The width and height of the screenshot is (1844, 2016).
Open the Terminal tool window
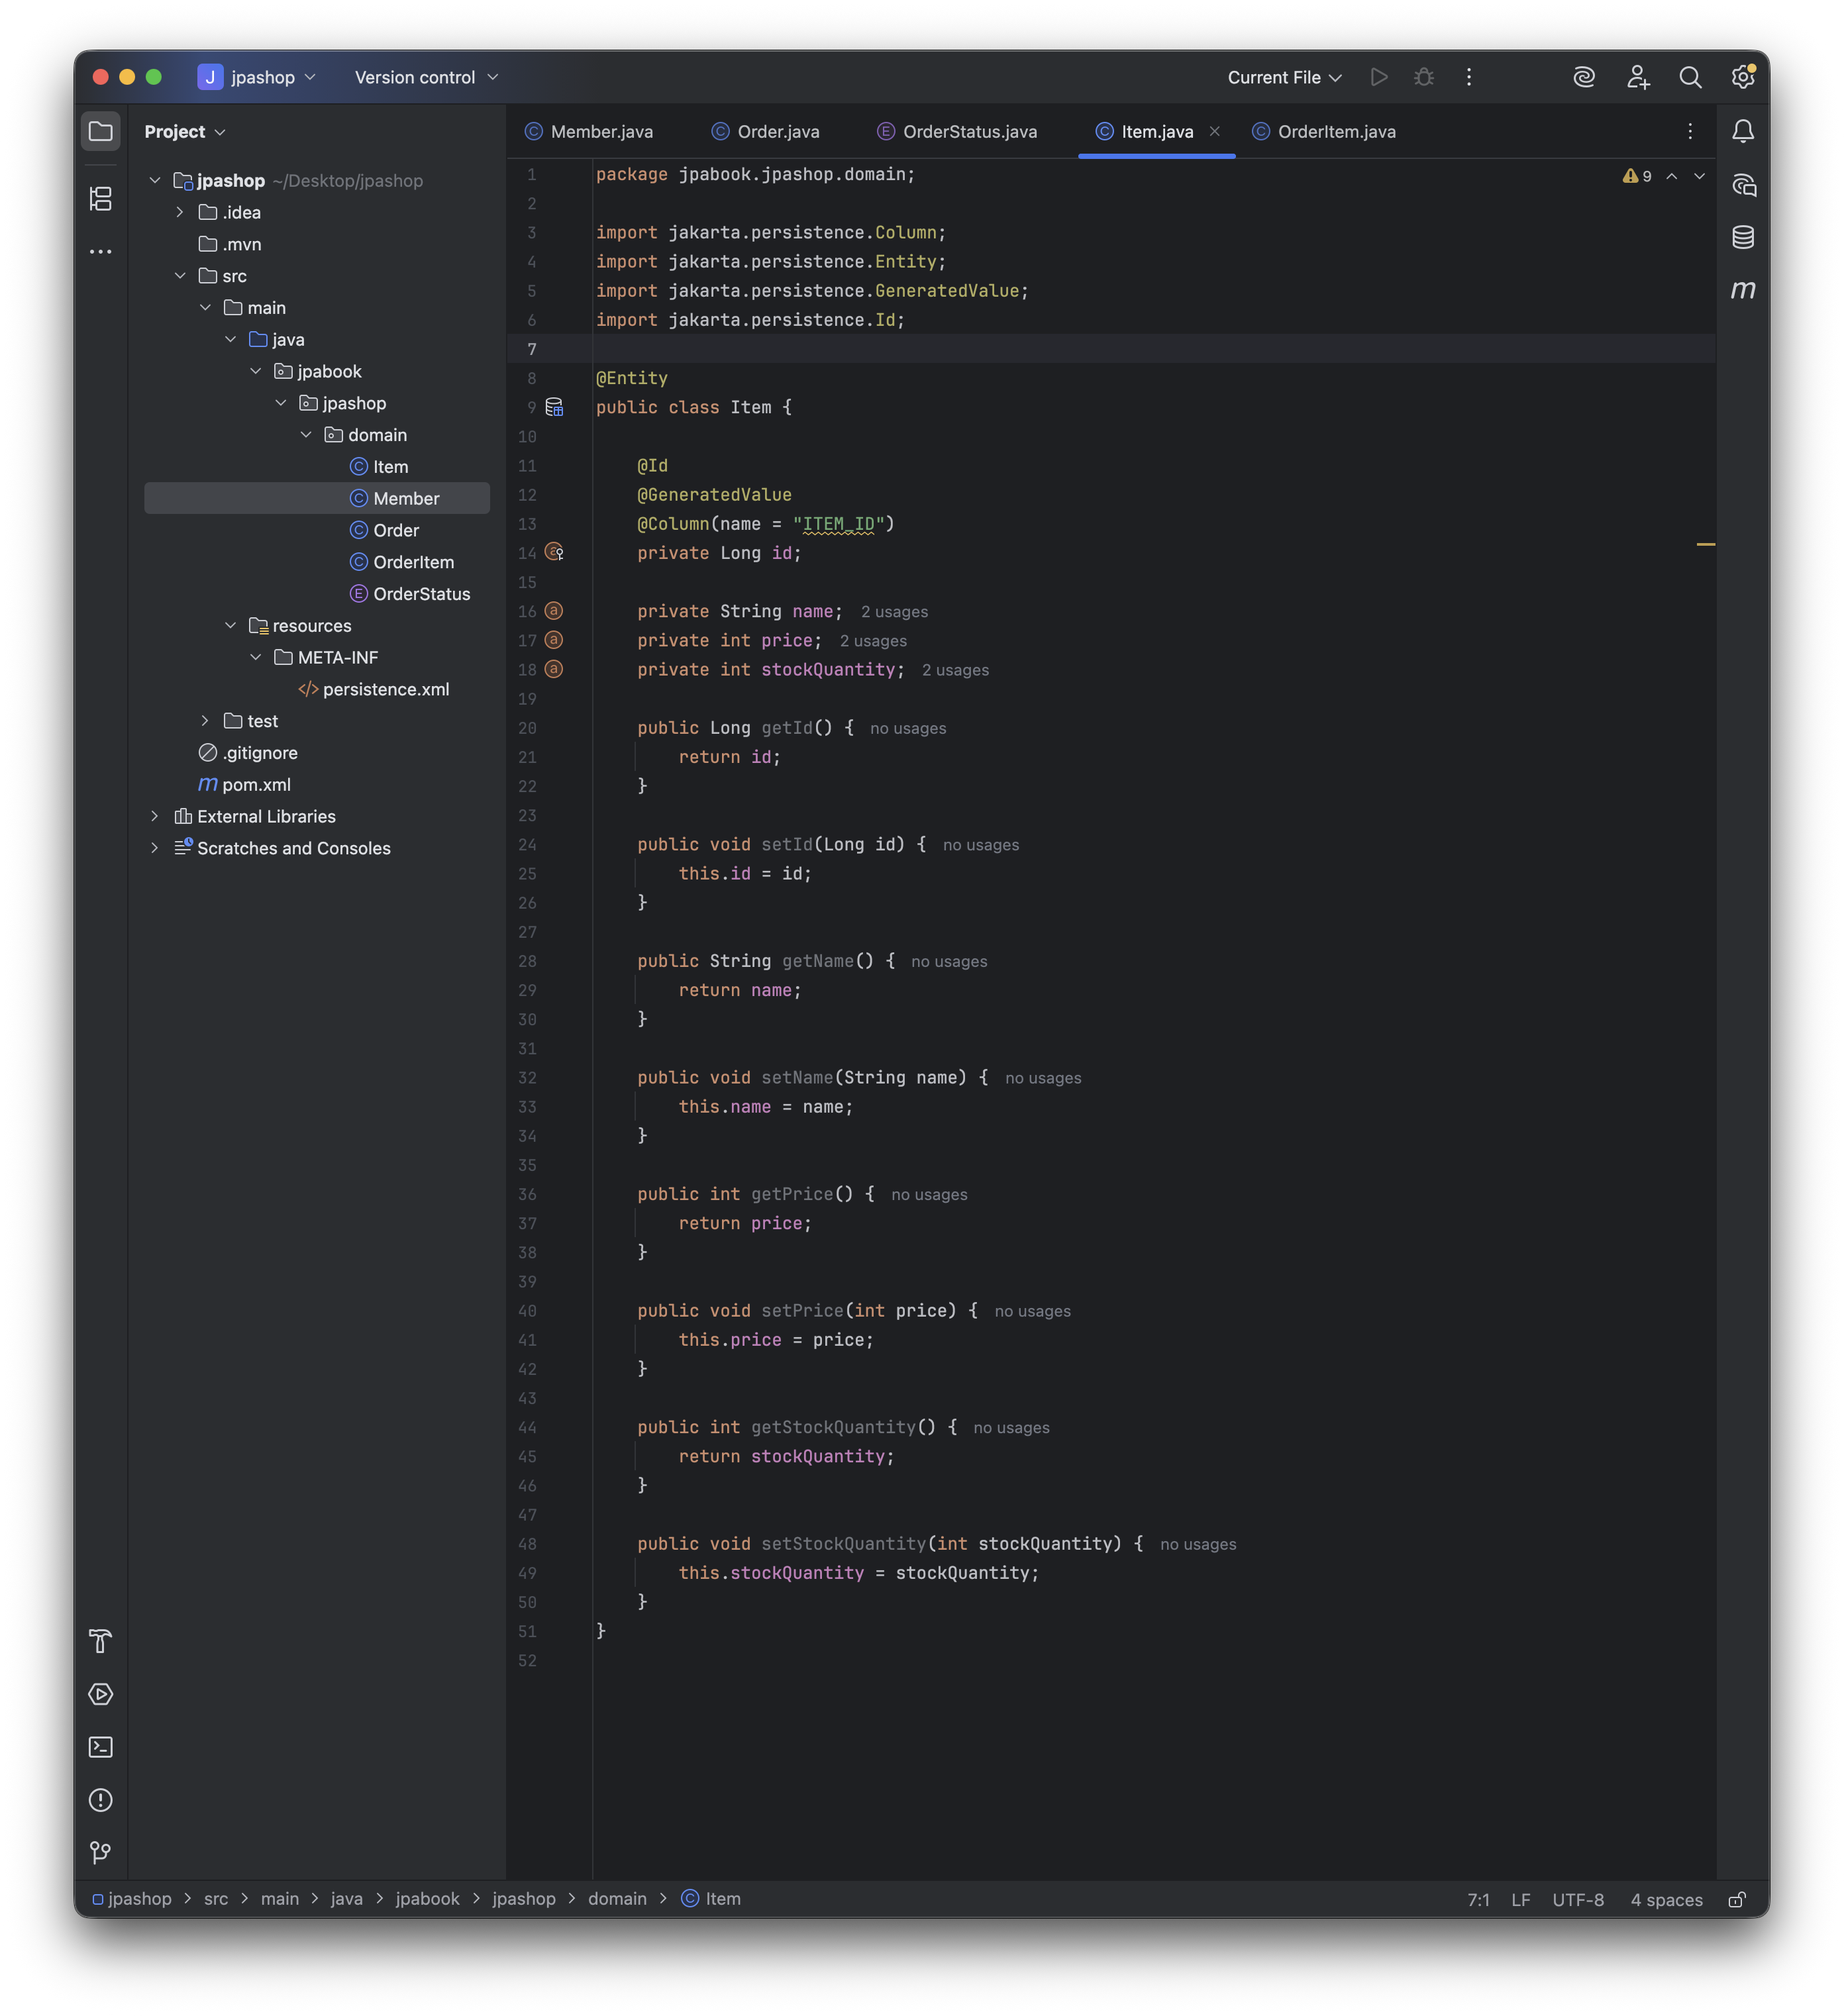[101, 1747]
